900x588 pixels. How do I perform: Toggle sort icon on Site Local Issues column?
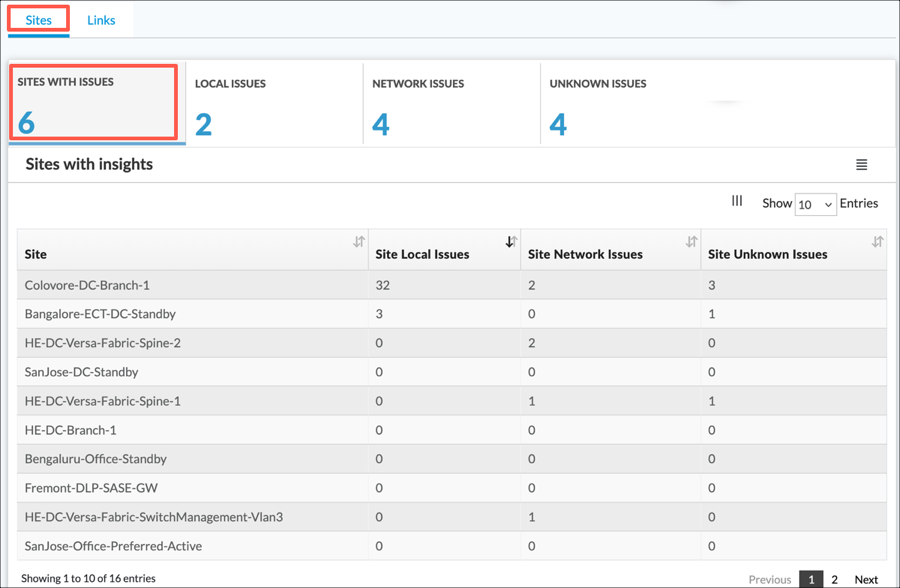pyautogui.click(x=510, y=242)
